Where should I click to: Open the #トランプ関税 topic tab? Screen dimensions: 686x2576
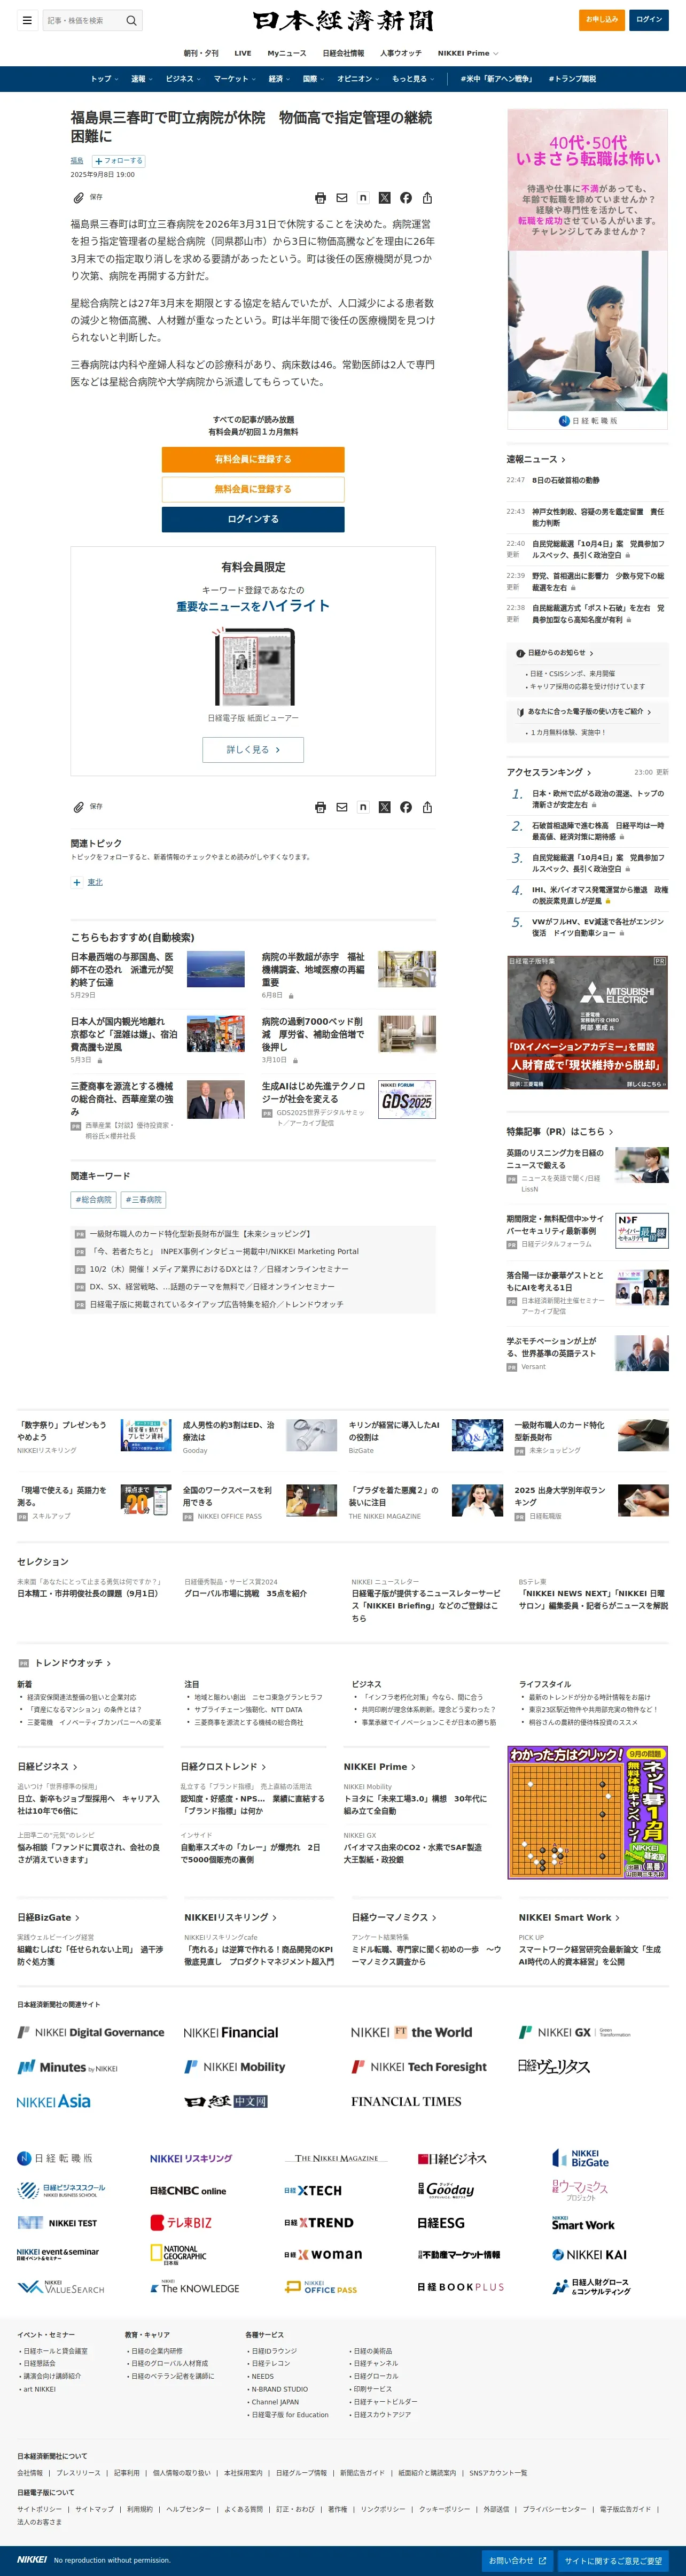point(572,79)
